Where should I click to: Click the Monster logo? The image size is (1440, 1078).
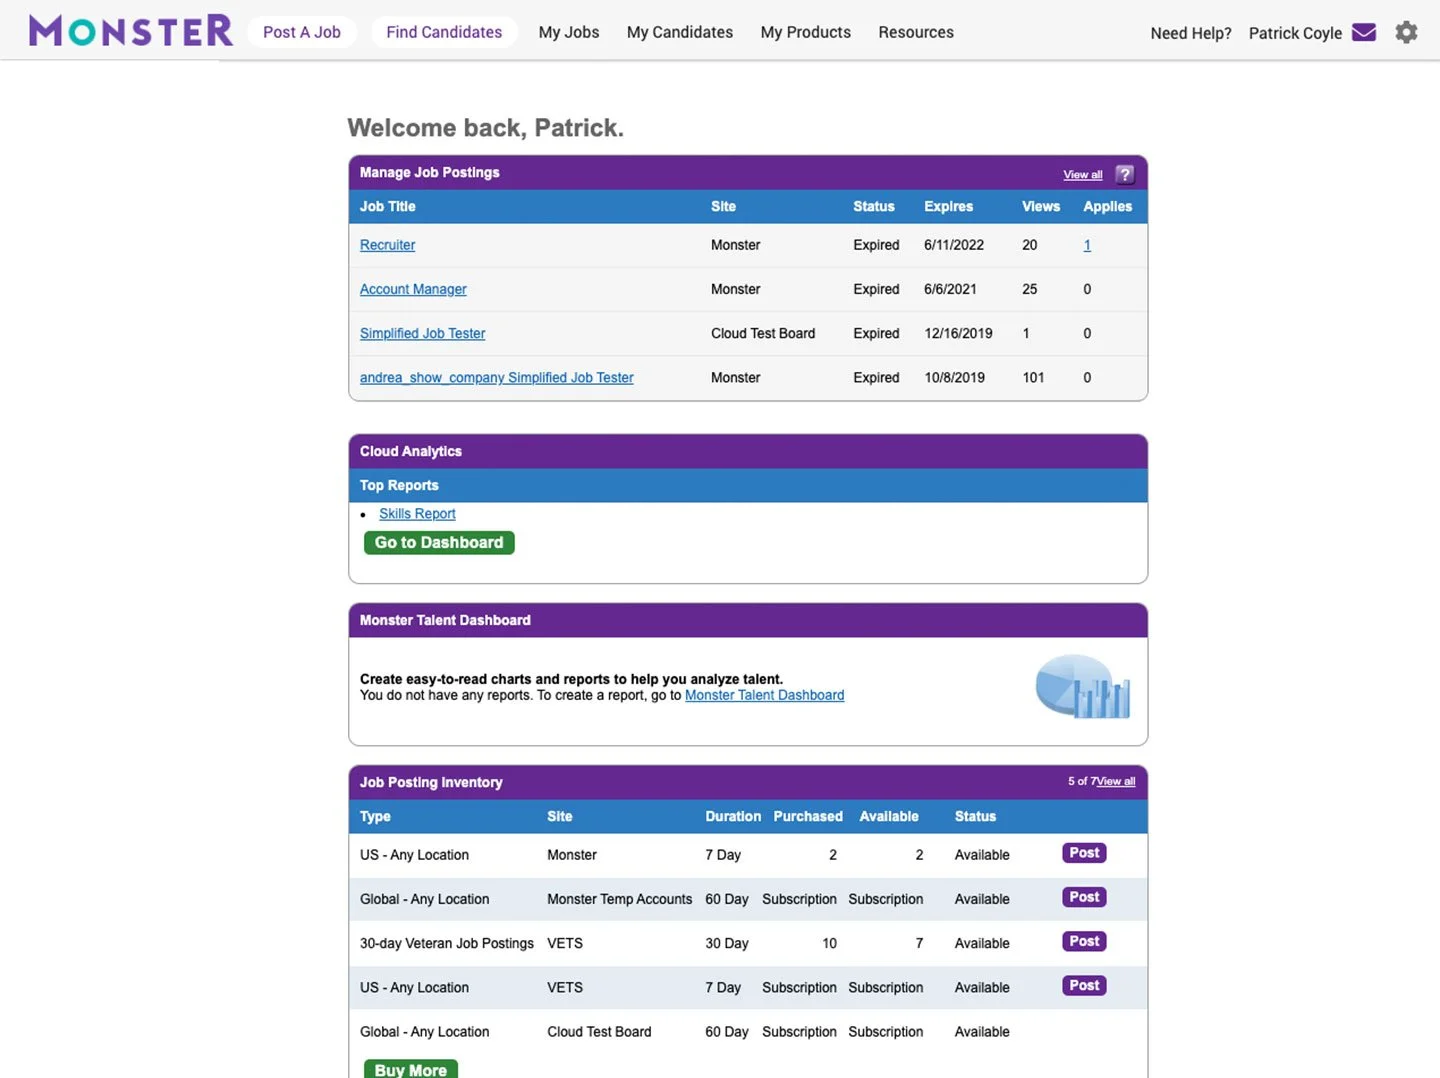coord(131,31)
